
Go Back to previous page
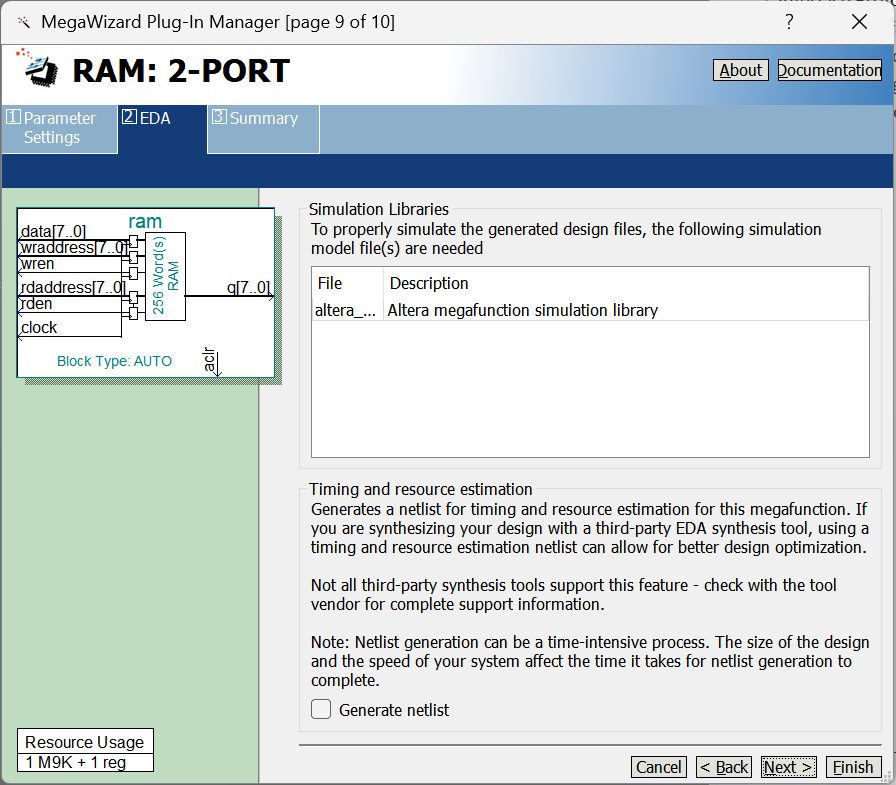(723, 767)
